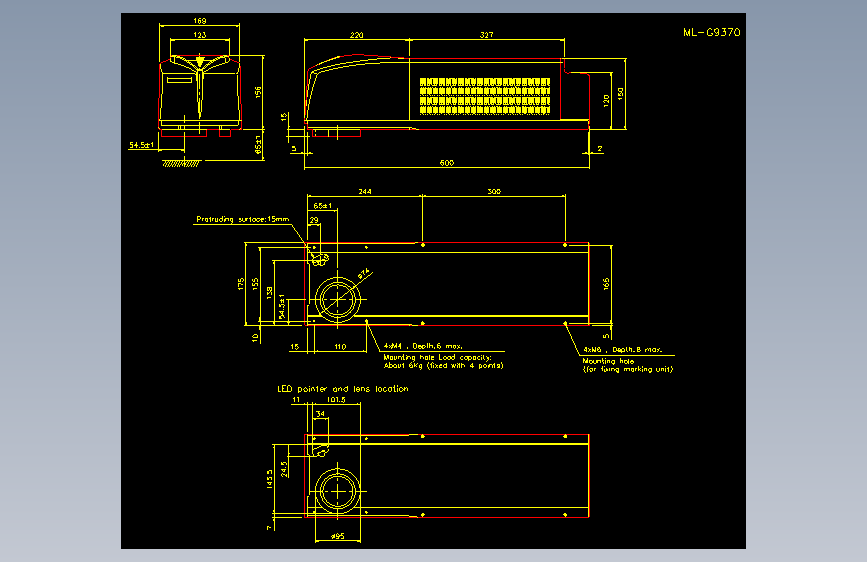Select the 300 dimension text

(494, 191)
